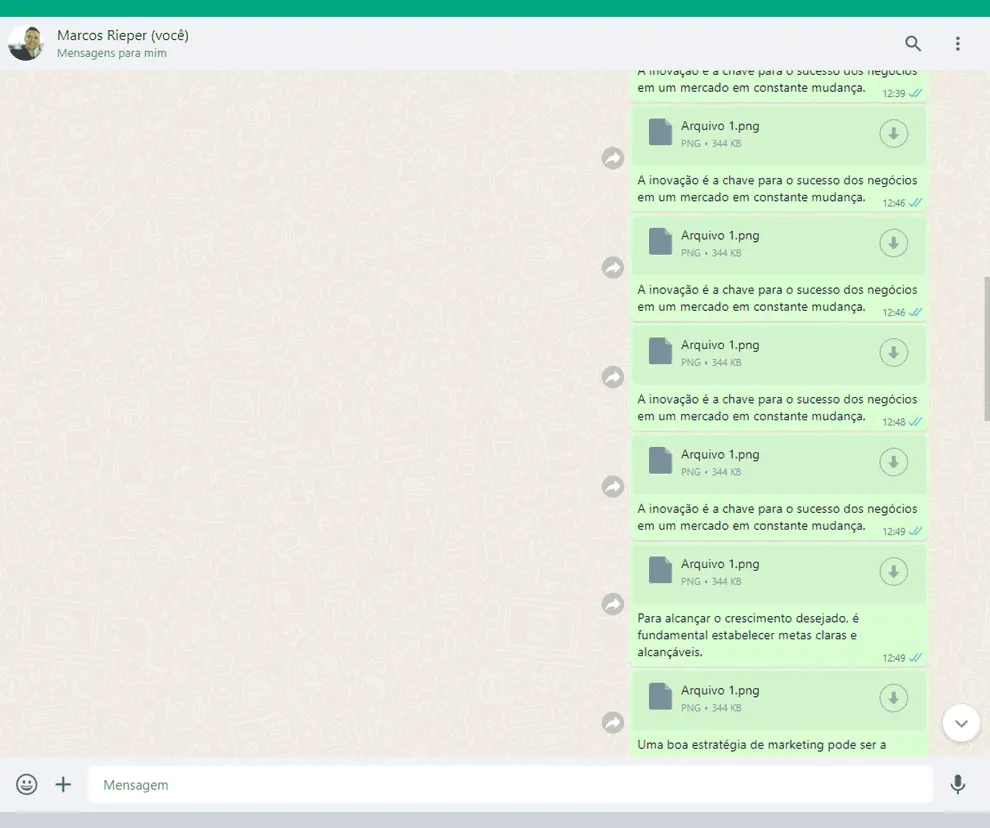The height and width of the screenshot is (828, 990).
Task: Focus the Mensagem input field
Action: tap(510, 784)
